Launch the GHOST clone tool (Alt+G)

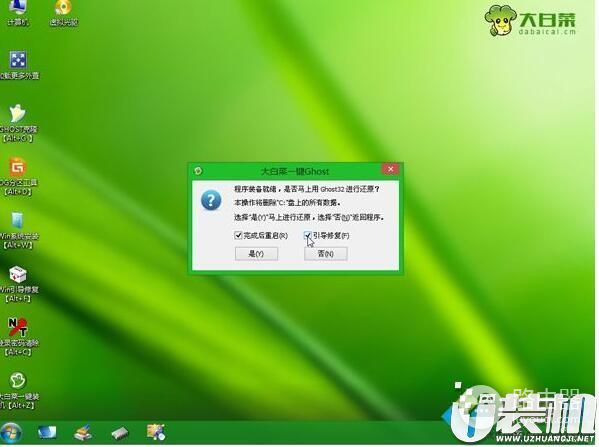tap(18, 123)
